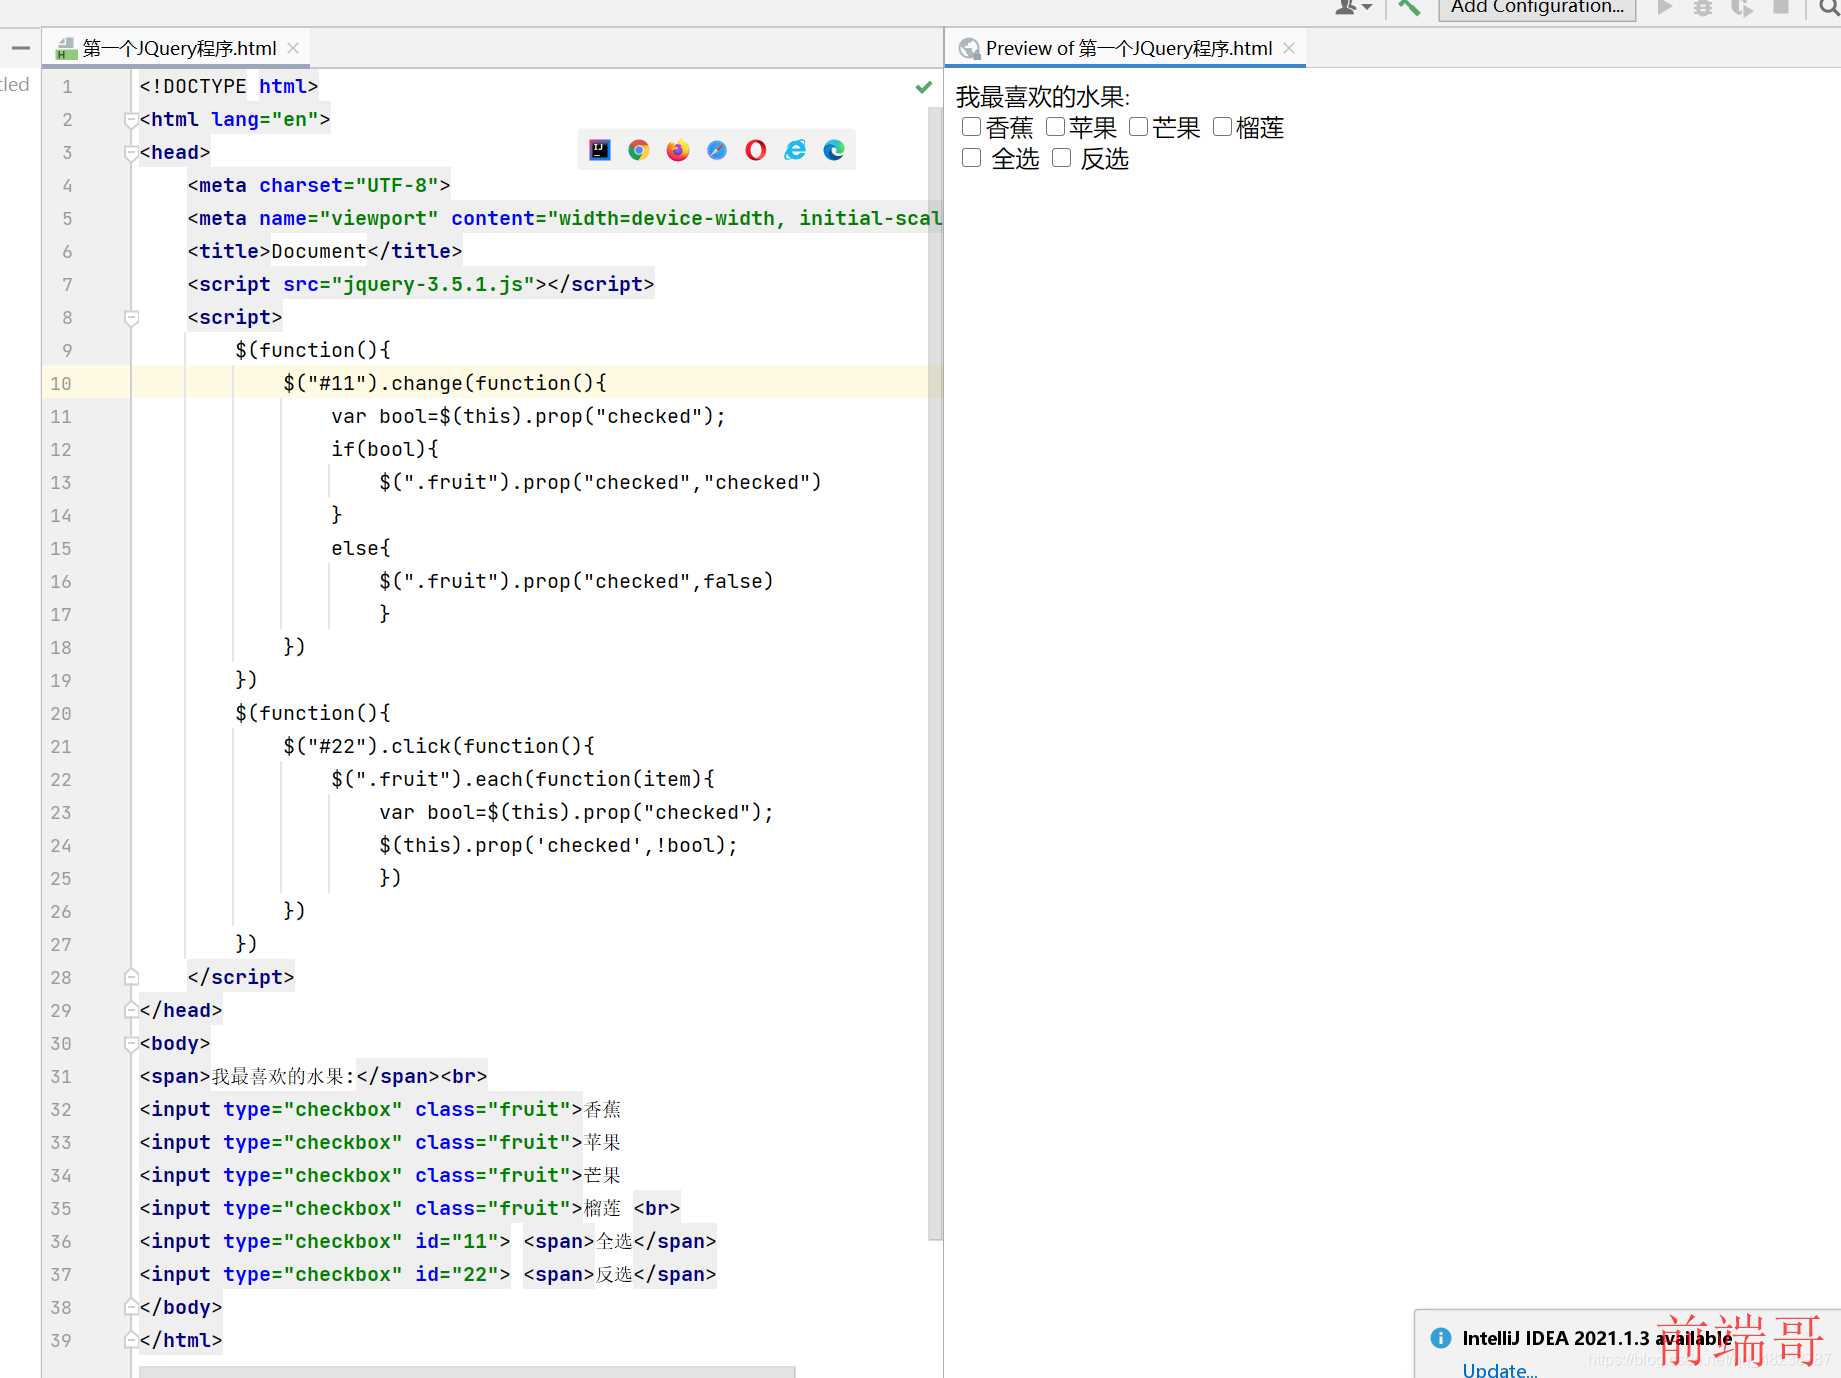Toggle the 全选 select-all checkbox
1841x1378 pixels.
(x=971, y=158)
